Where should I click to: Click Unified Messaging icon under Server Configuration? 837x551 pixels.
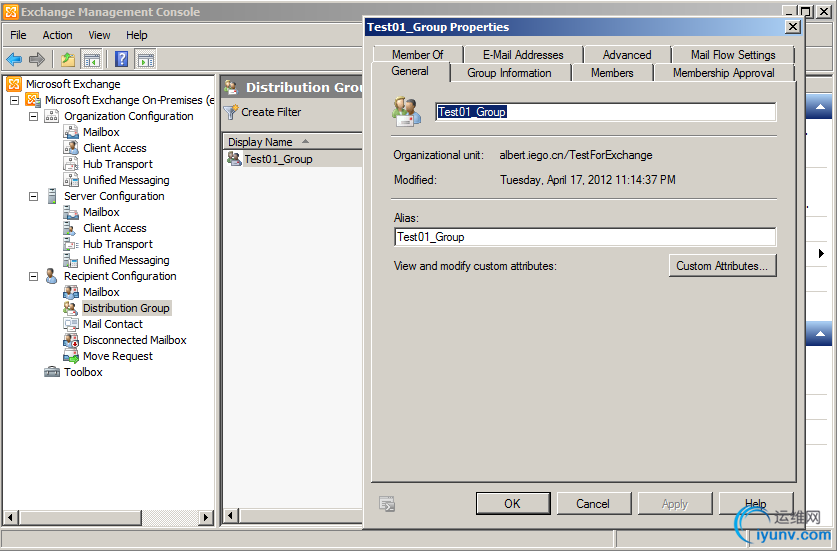[x=71, y=260]
